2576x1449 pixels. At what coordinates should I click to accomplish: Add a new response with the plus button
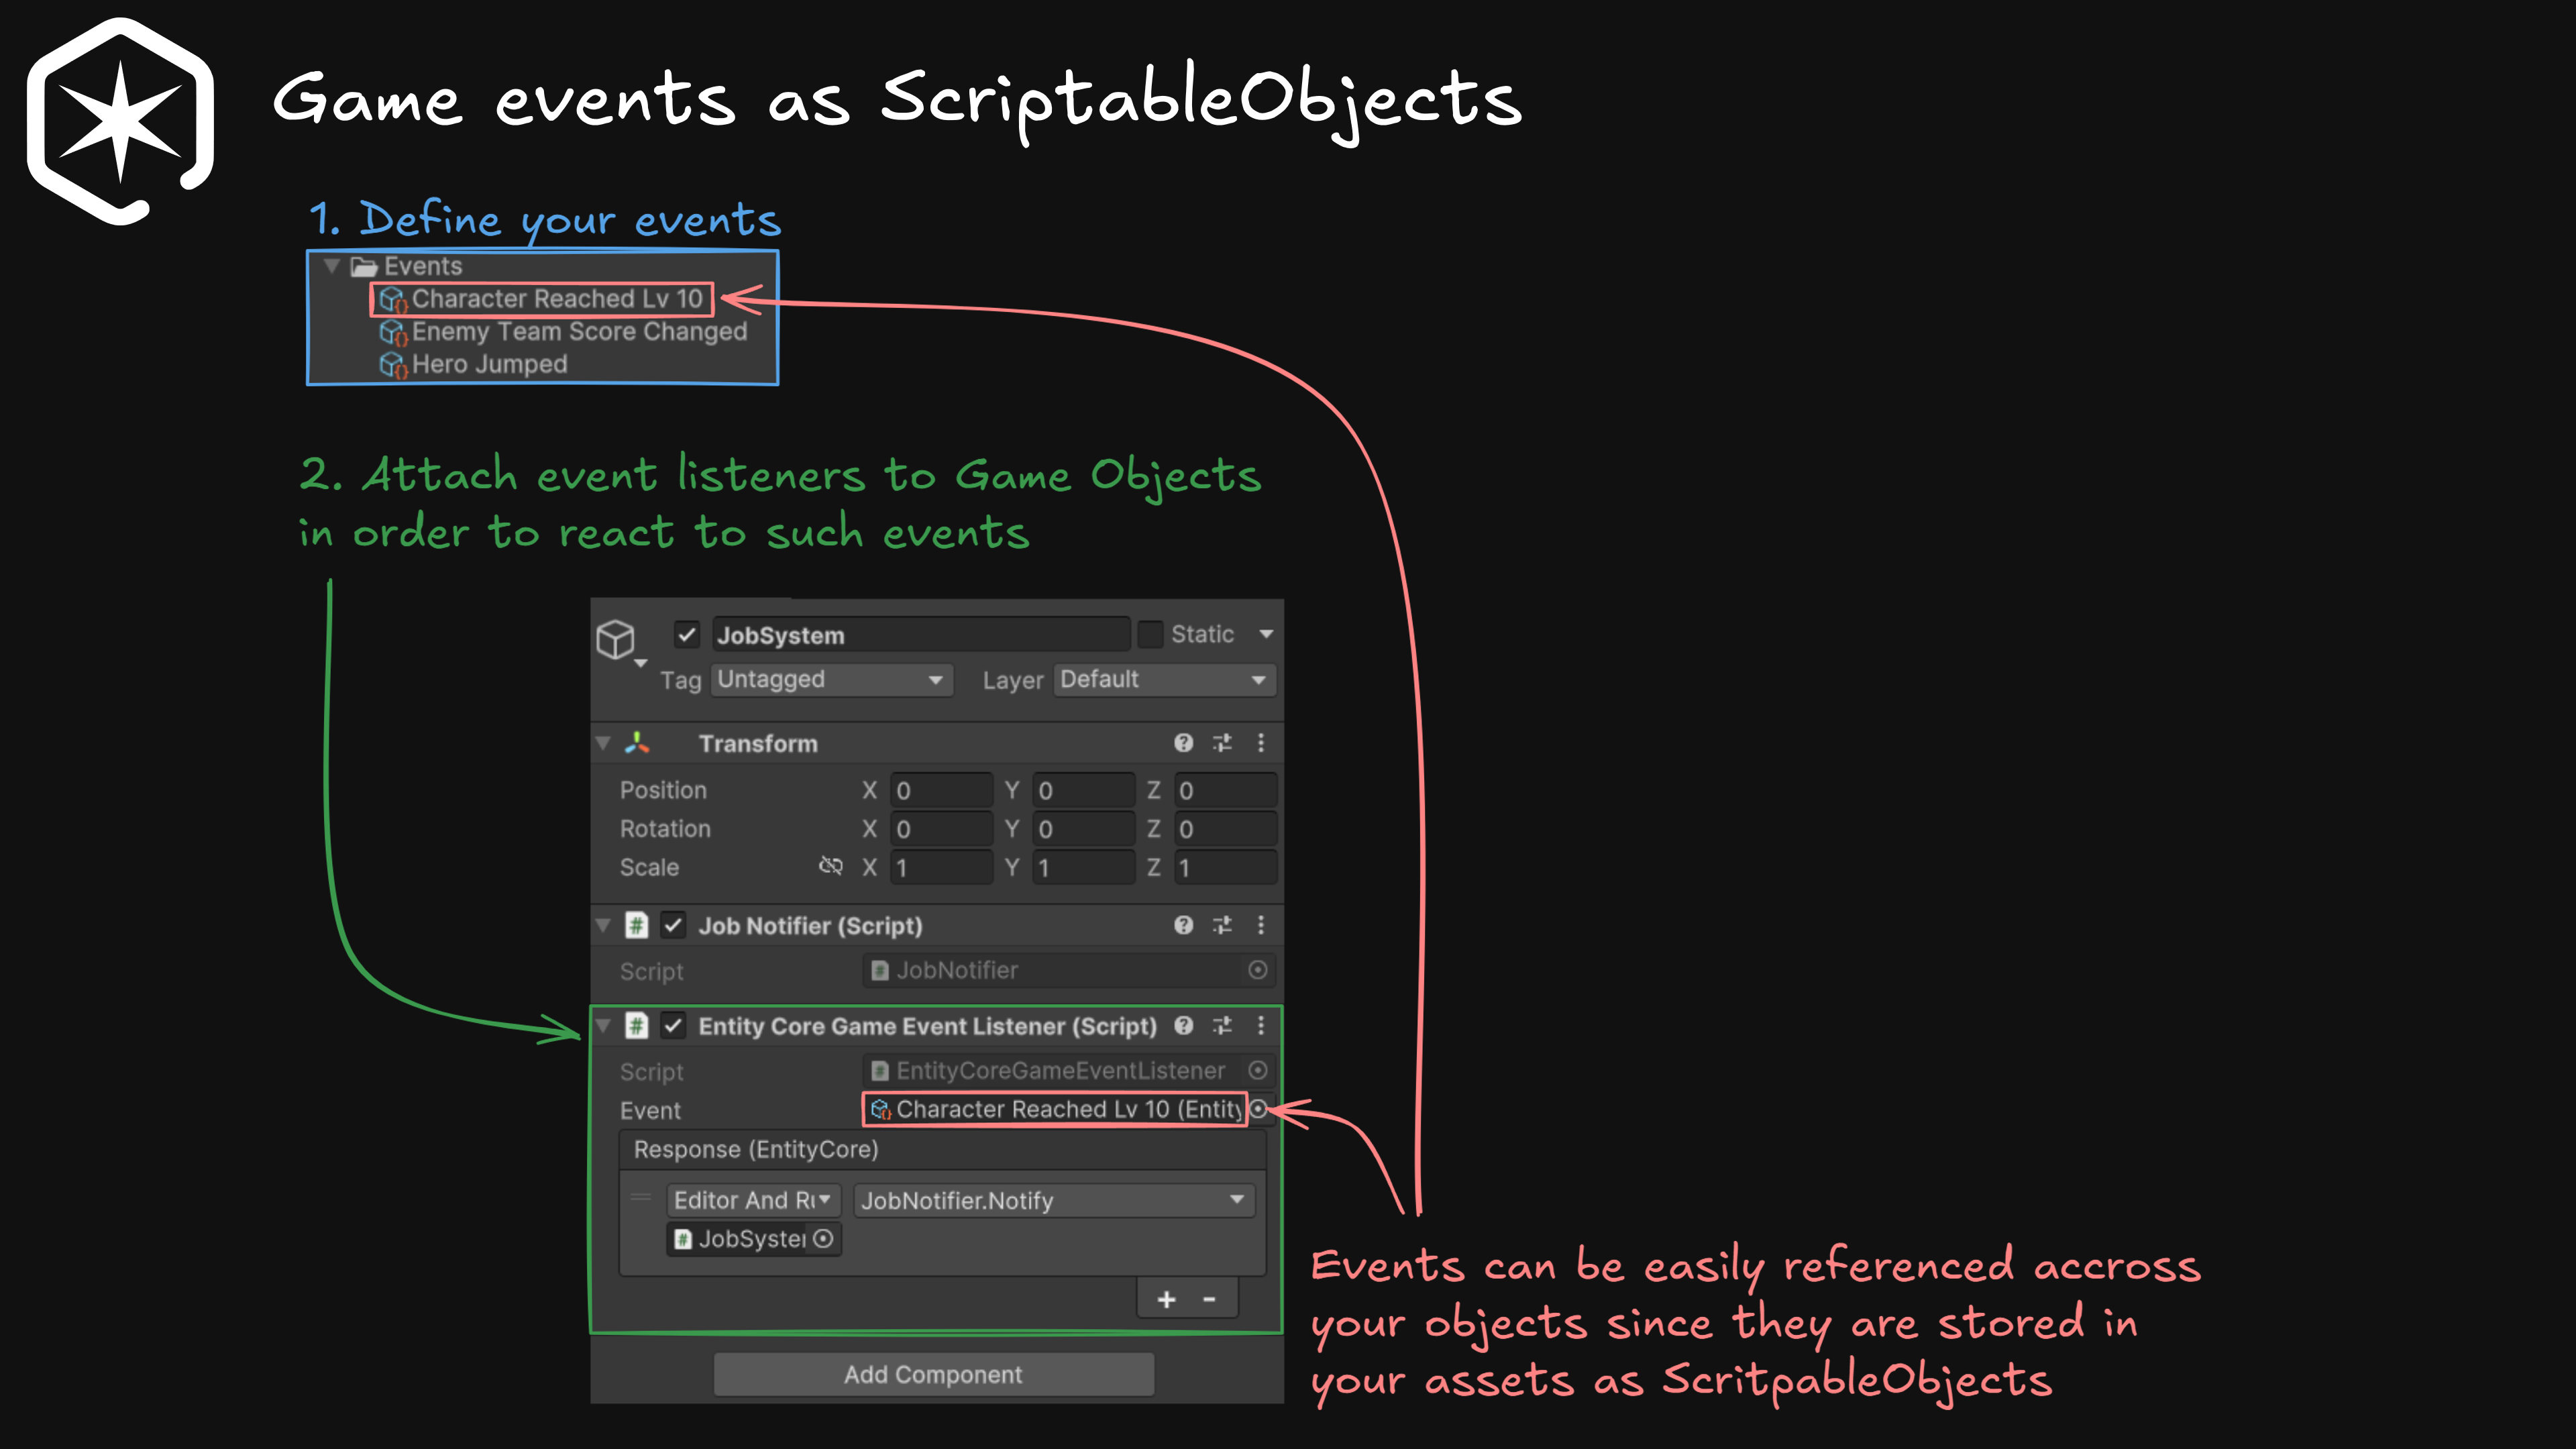pos(1166,1299)
